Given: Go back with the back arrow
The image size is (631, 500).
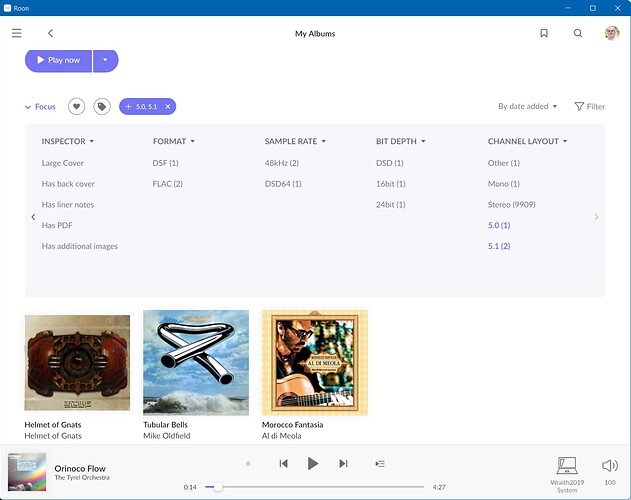Looking at the screenshot, I should tap(50, 33).
